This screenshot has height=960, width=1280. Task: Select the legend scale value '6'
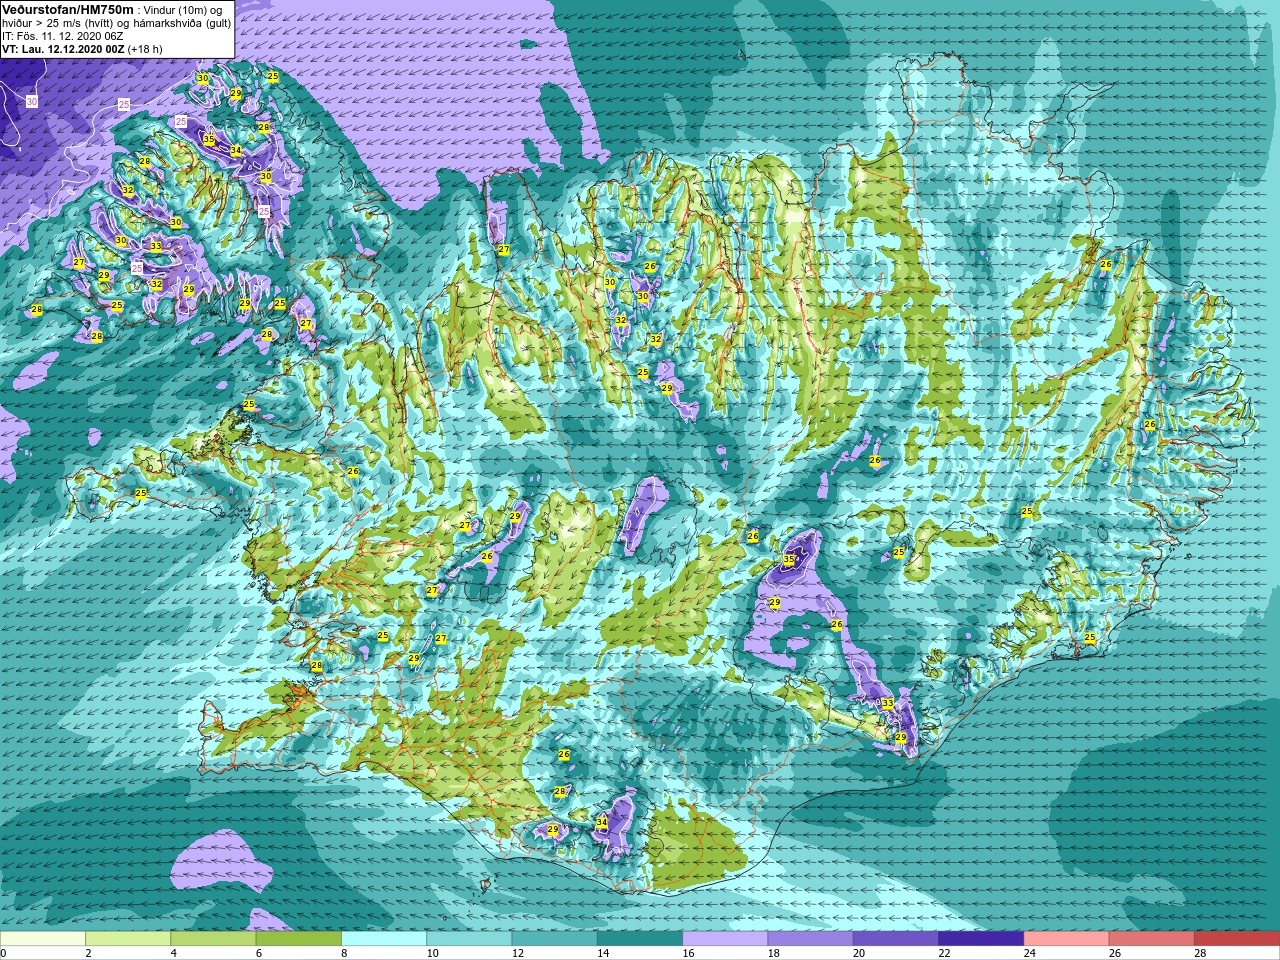[x=259, y=953]
